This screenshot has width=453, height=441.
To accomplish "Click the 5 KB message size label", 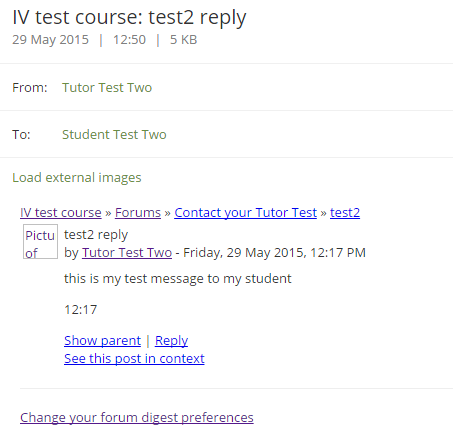I will coord(184,40).
